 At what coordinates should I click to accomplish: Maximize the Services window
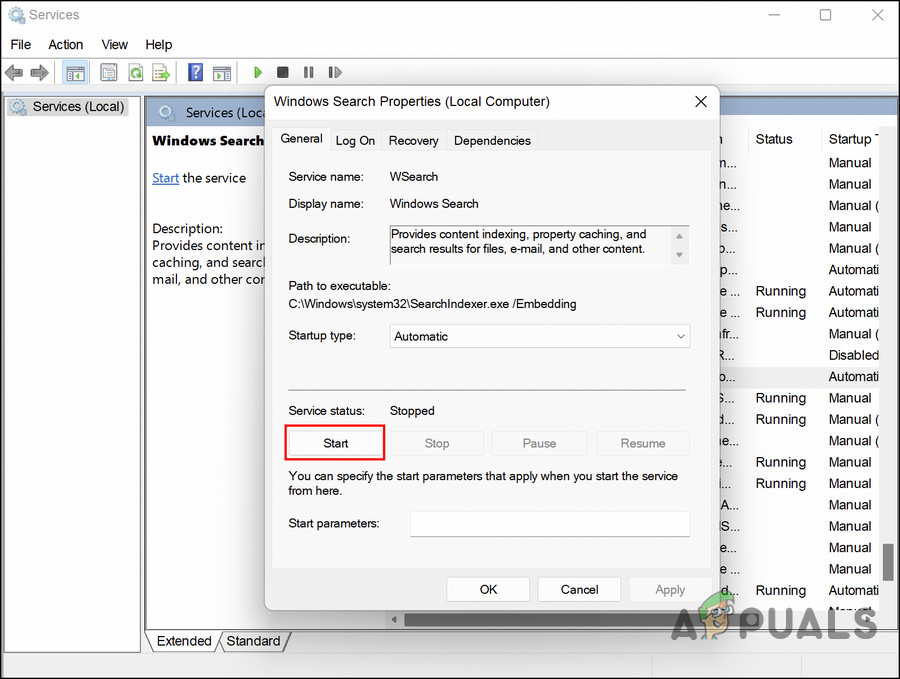point(825,15)
